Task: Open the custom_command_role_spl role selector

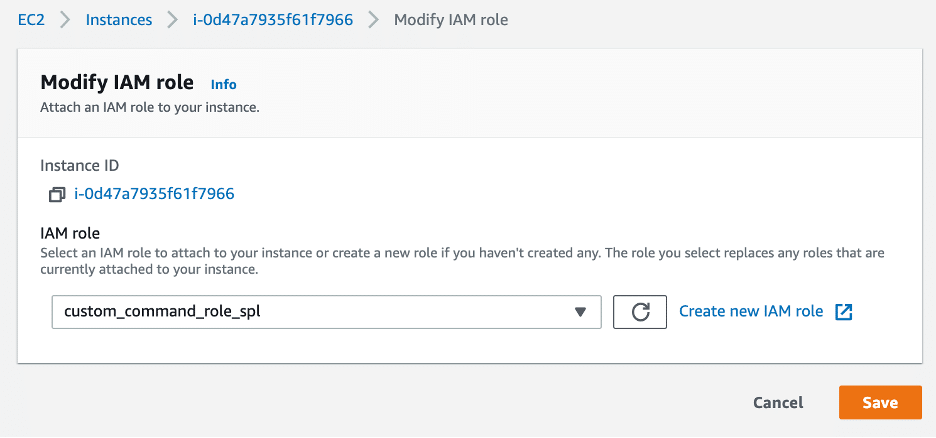Action: pos(326,311)
